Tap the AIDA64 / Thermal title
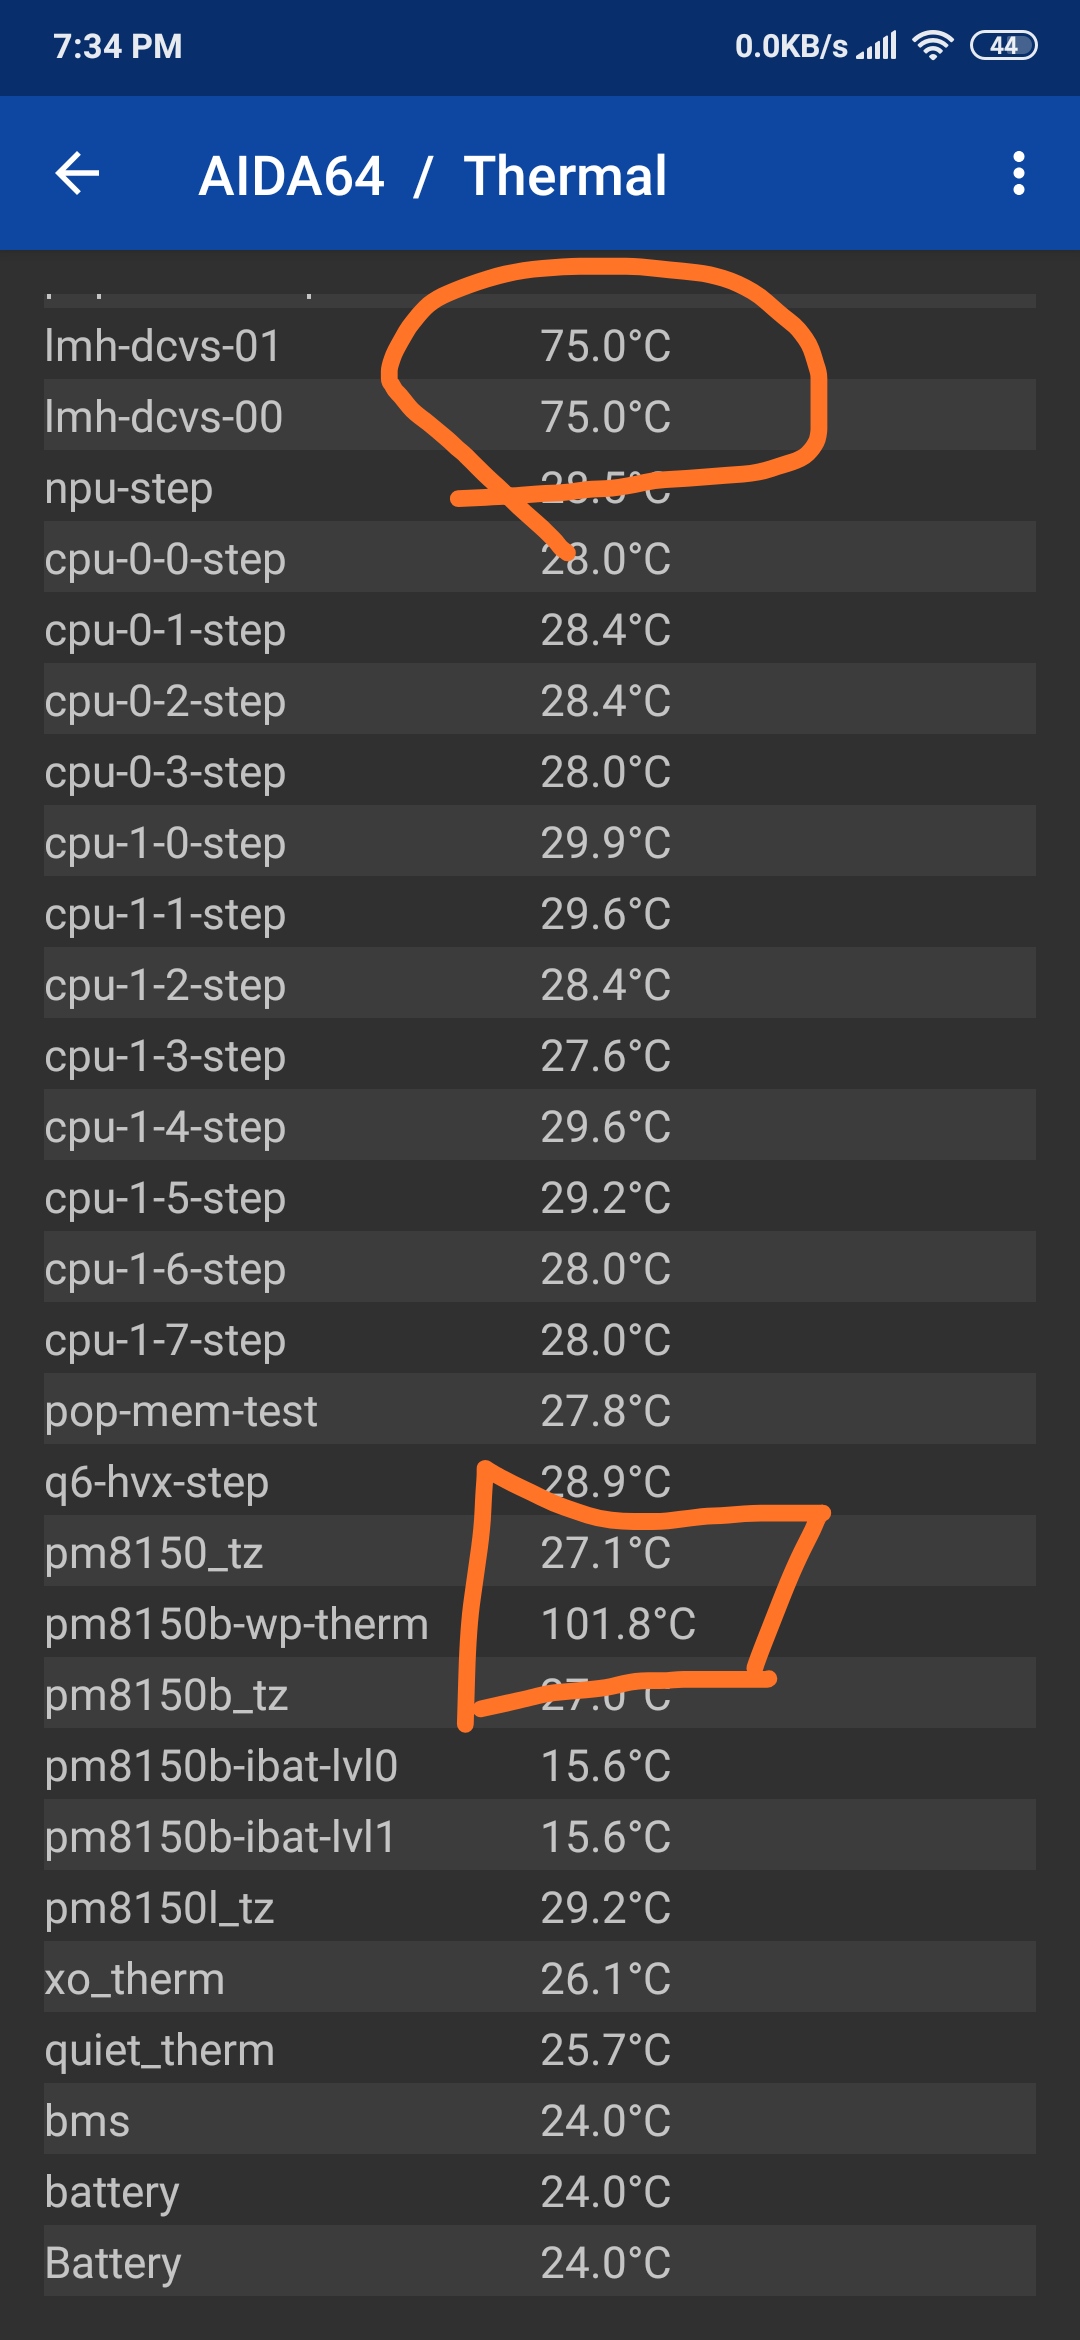 (x=432, y=176)
